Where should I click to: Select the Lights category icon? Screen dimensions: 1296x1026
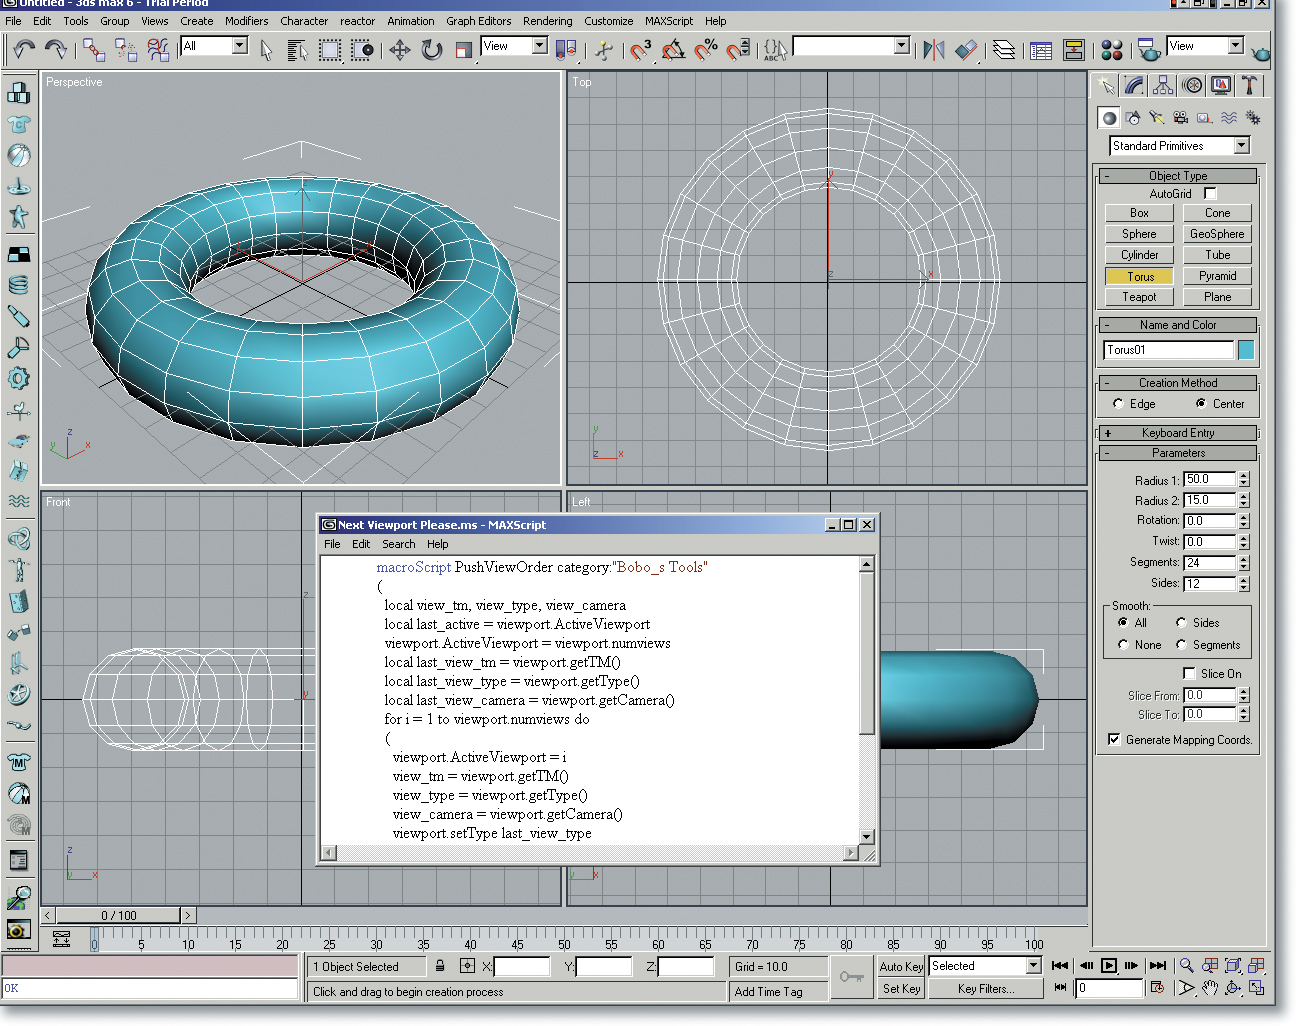[1157, 118]
